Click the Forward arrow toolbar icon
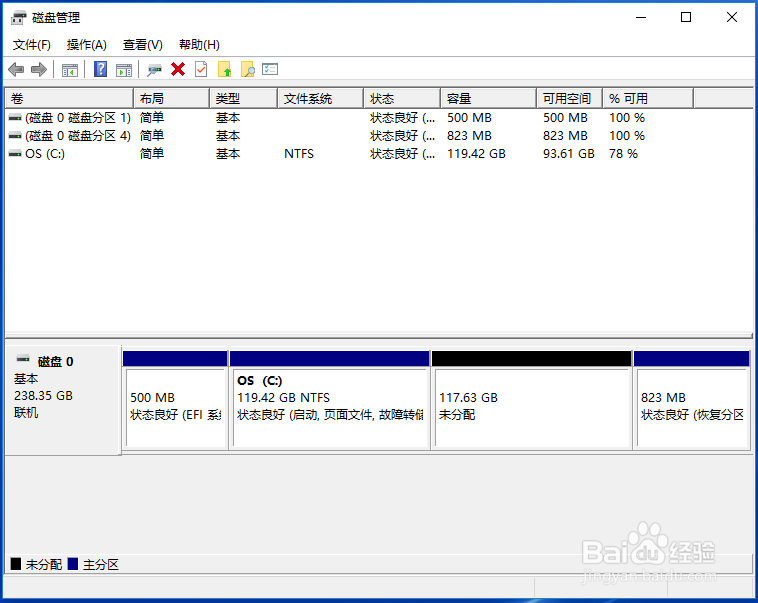The image size is (758, 603). 39,70
